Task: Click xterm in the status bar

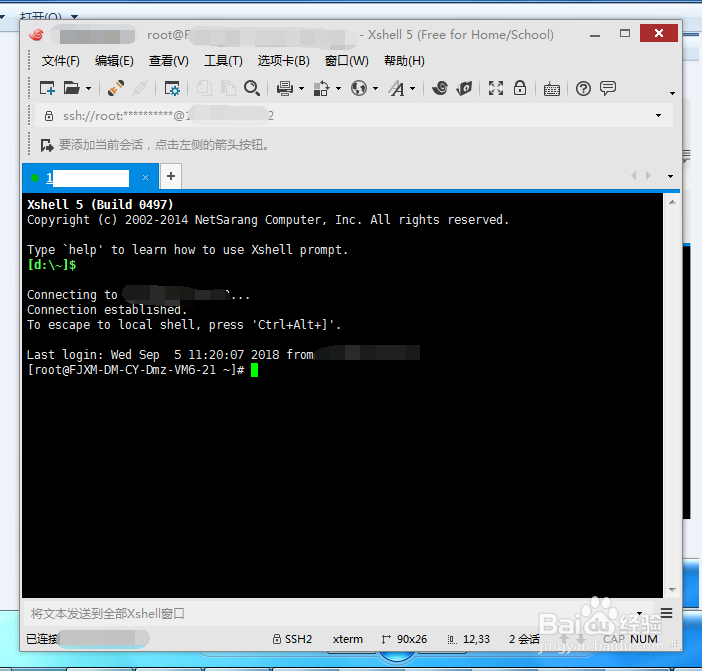Action: 347,639
